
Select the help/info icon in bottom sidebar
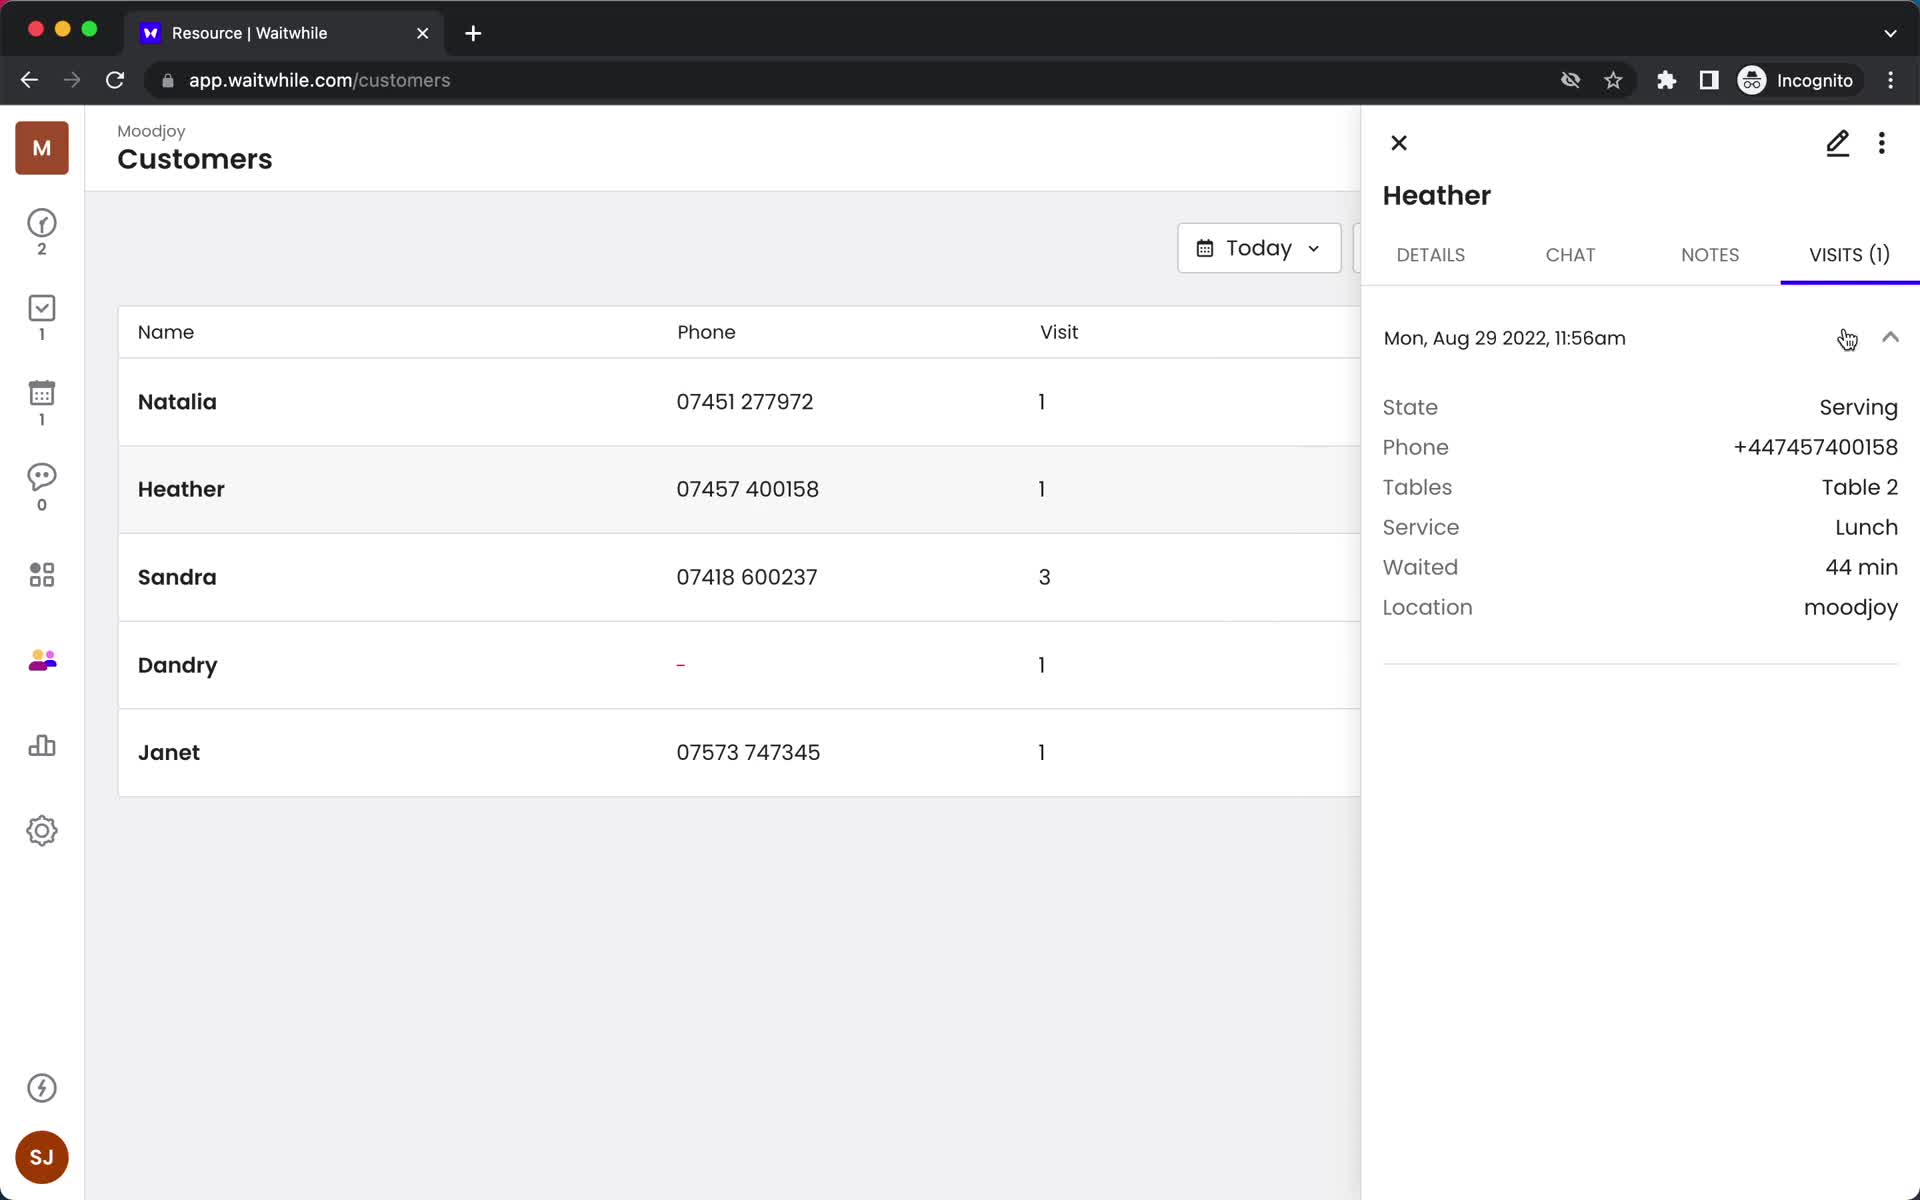coord(41,1088)
